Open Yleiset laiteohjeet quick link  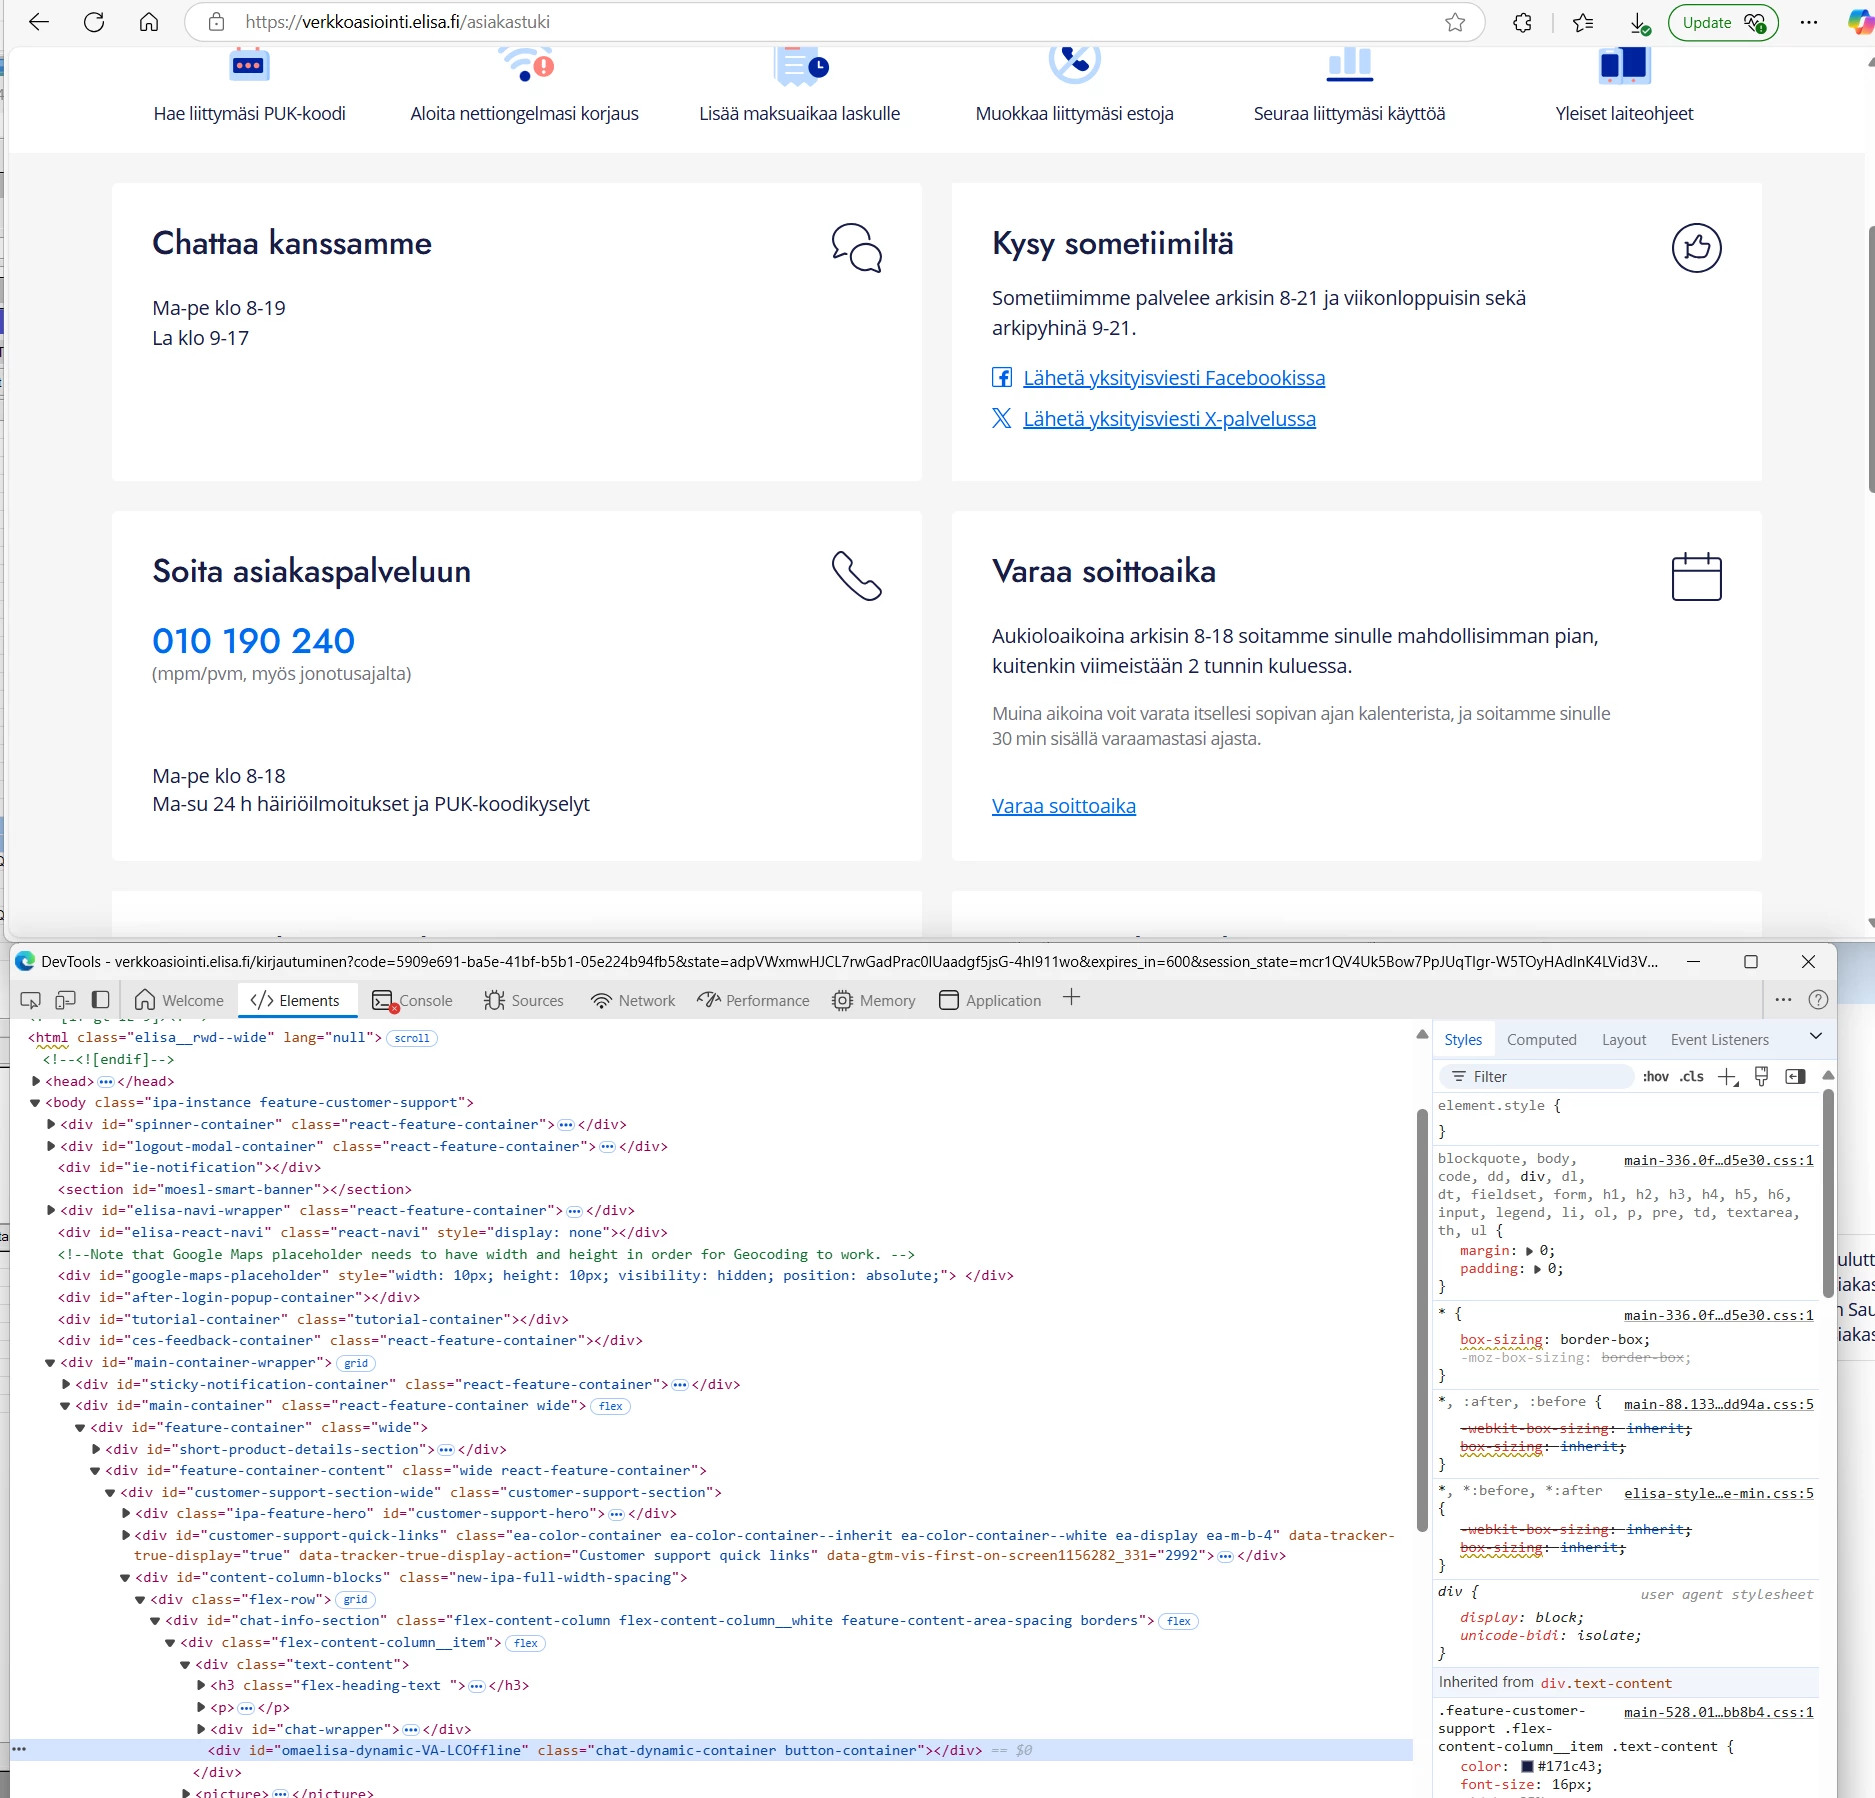pos(1624,113)
